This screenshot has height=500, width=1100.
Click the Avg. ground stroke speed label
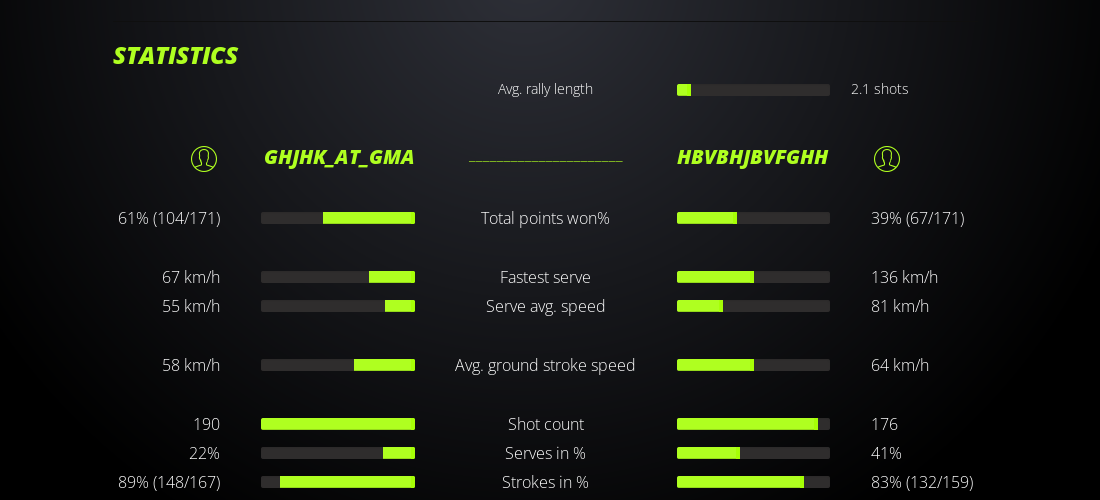545,365
